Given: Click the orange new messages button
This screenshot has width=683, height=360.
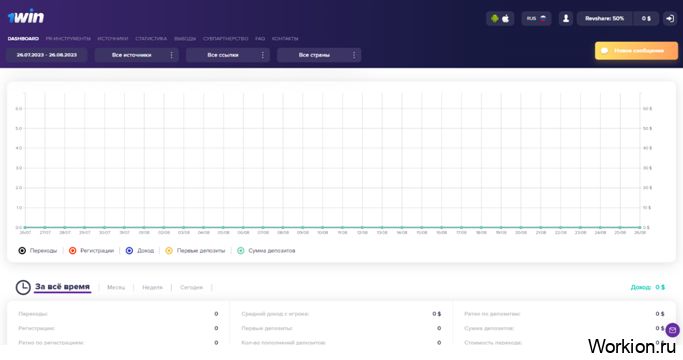Looking at the screenshot, I should tap(636, 51).
